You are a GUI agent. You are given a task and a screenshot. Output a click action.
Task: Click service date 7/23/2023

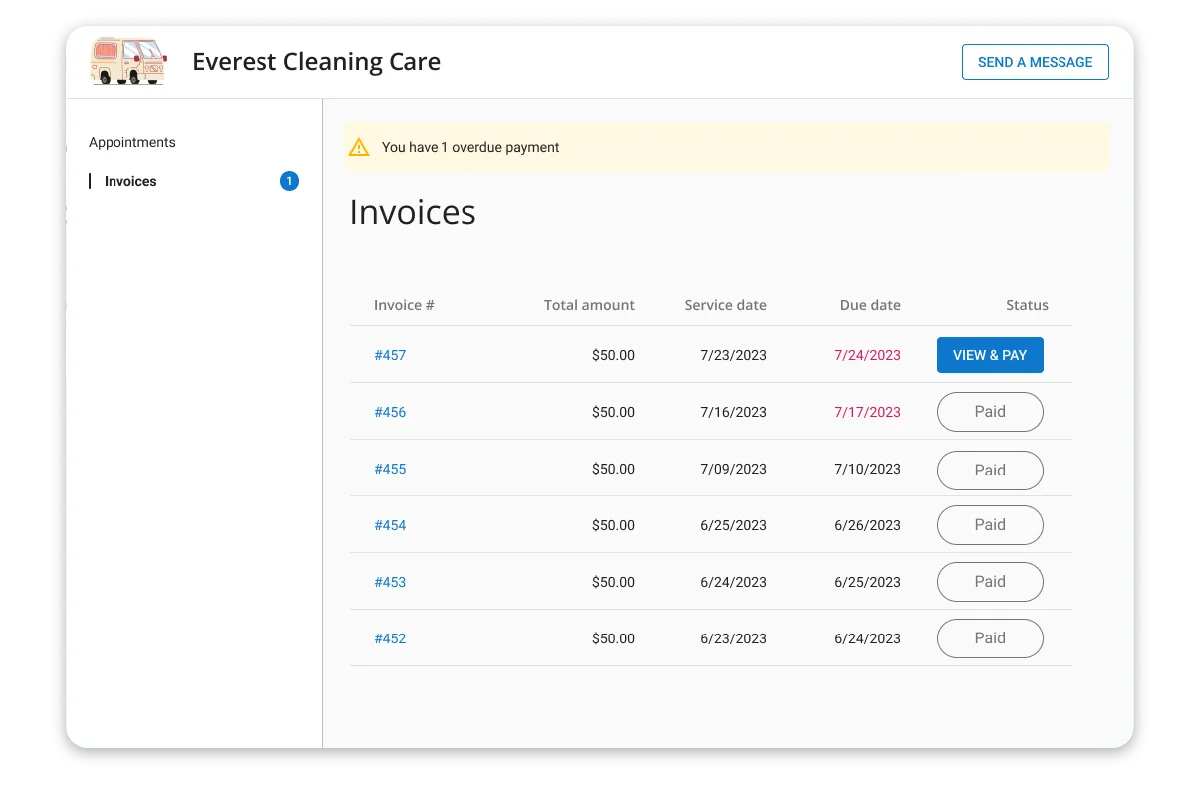coord(733,355)
